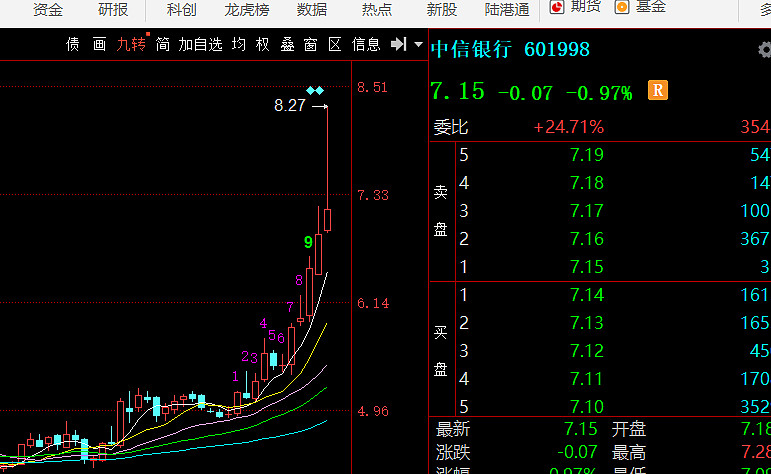Click the 4.96 price axis label
This screenshot has height=474, width=771.
pos(373,411)
